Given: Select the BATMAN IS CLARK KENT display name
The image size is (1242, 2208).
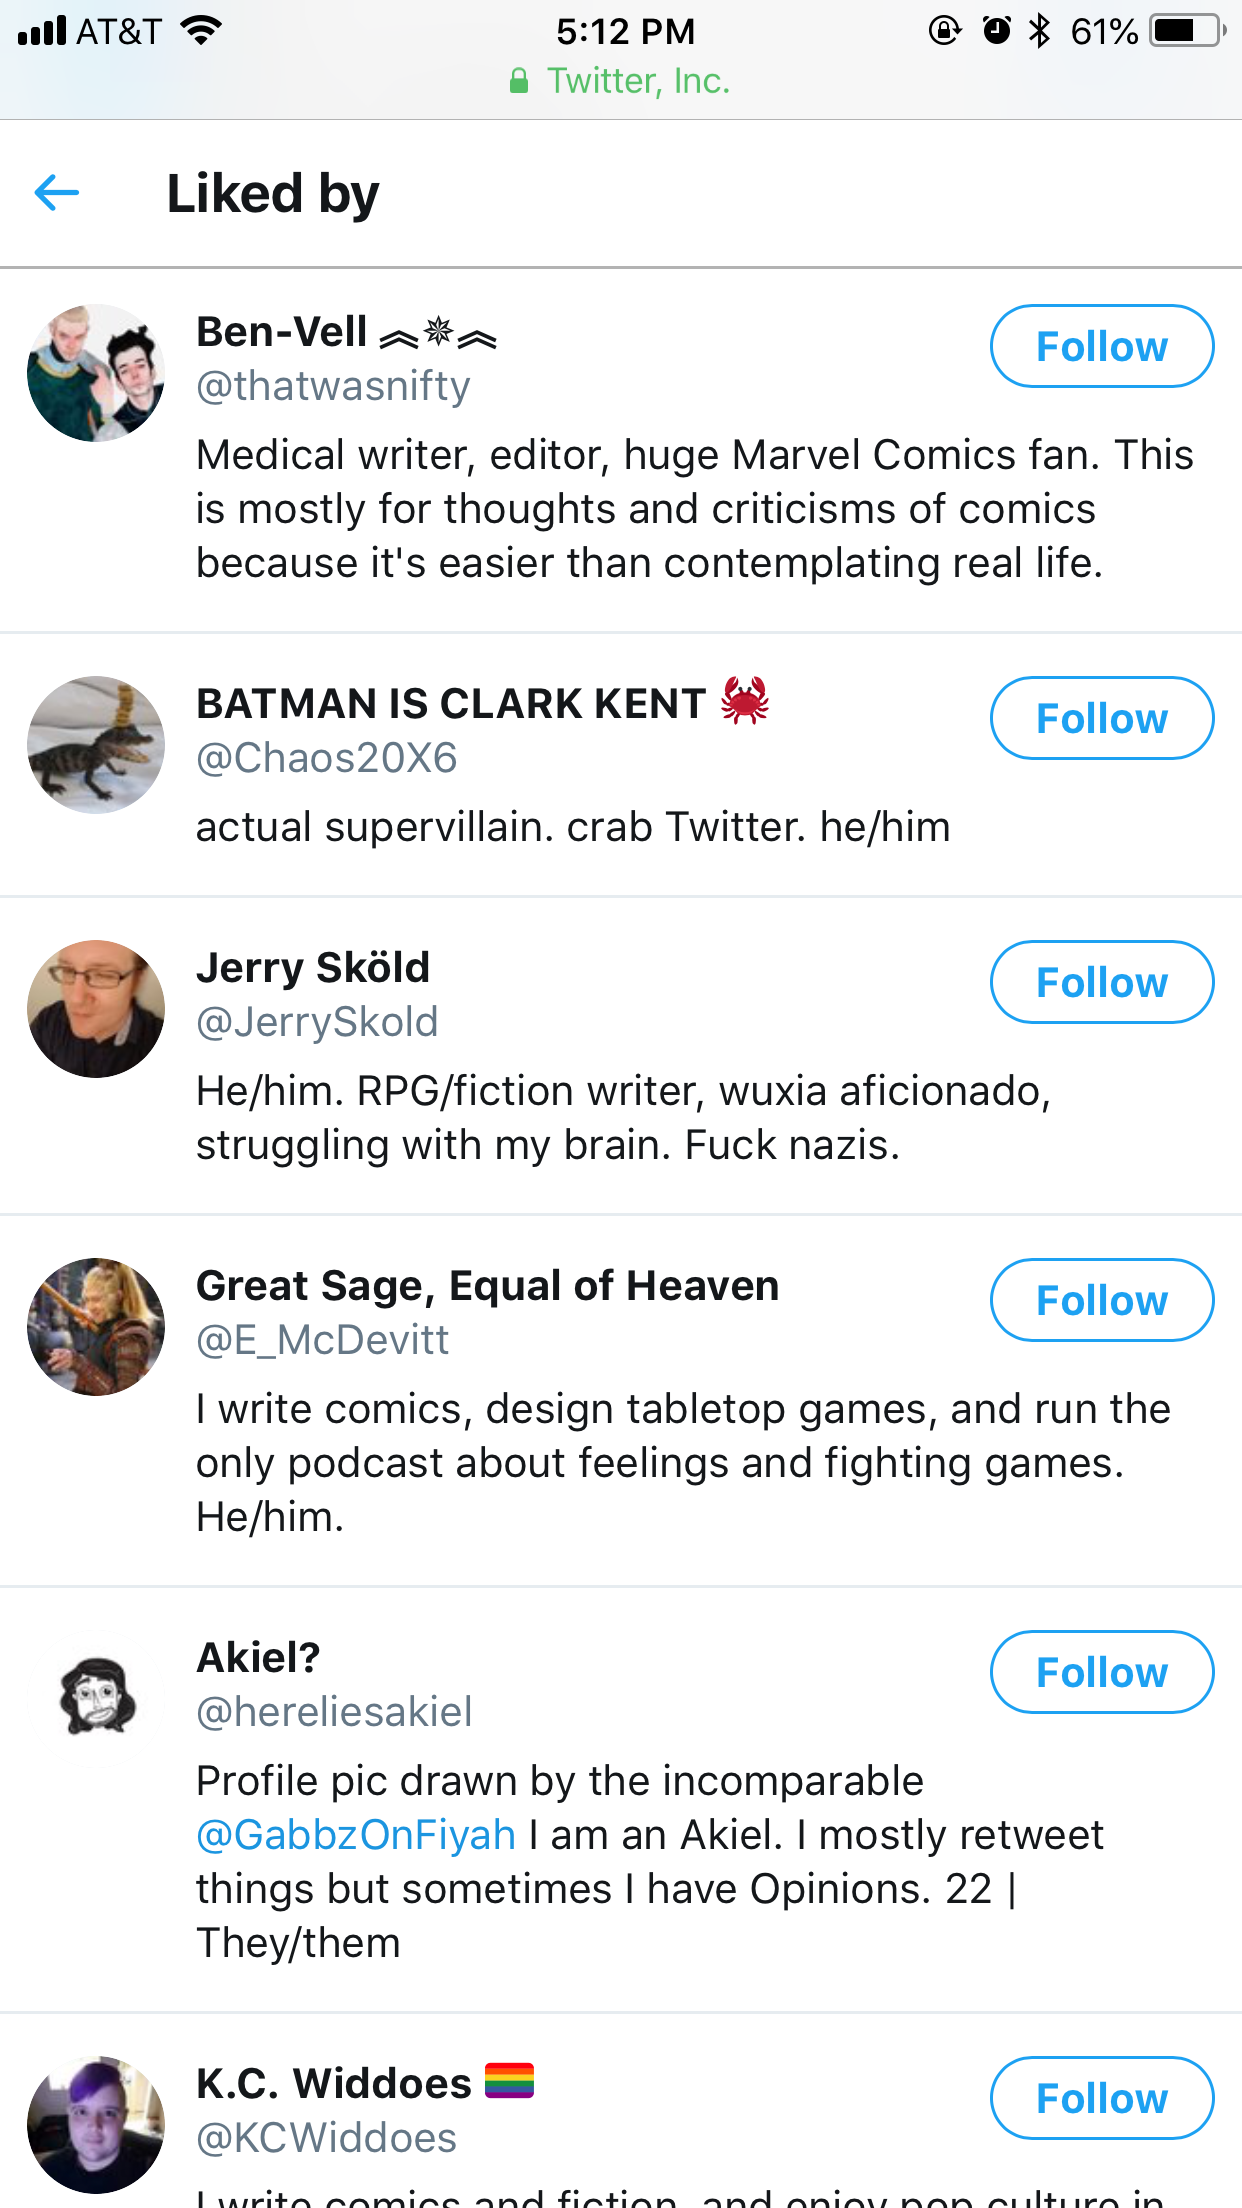Looking at the screenshot, I should [451, 703].
